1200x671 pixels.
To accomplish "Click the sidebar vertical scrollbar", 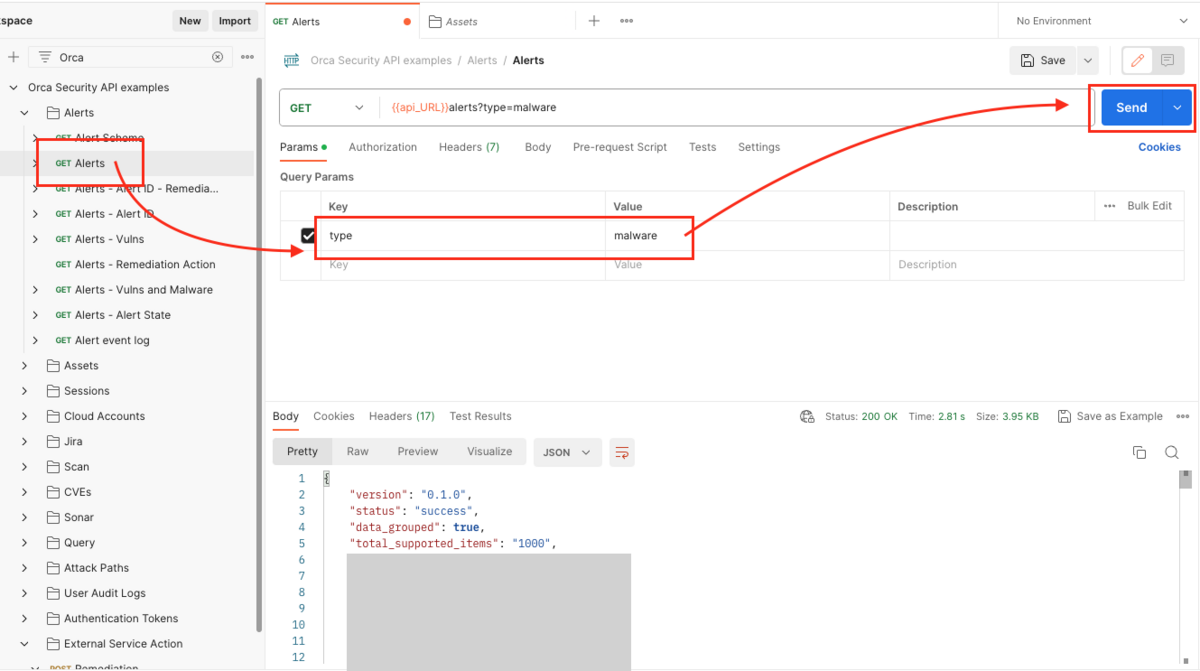I will [260, 355].
